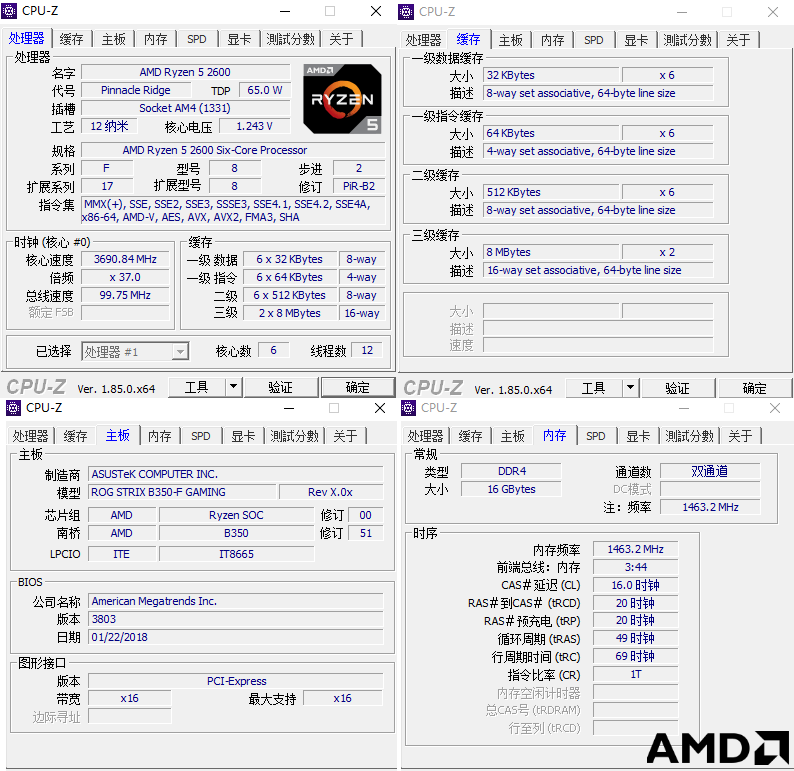The width and height of the screenshot is (794, 771).
Task: Click the AMD Ryzen 5 logo image
Action: pyautogui.click(x=342, y=99)
